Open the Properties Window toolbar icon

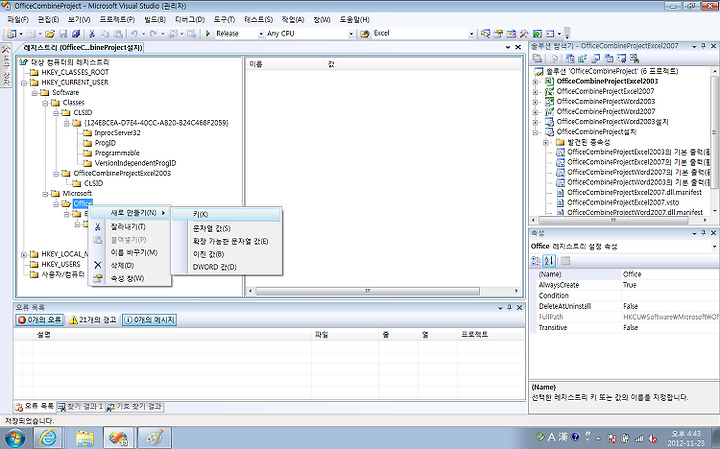point(498,34)
